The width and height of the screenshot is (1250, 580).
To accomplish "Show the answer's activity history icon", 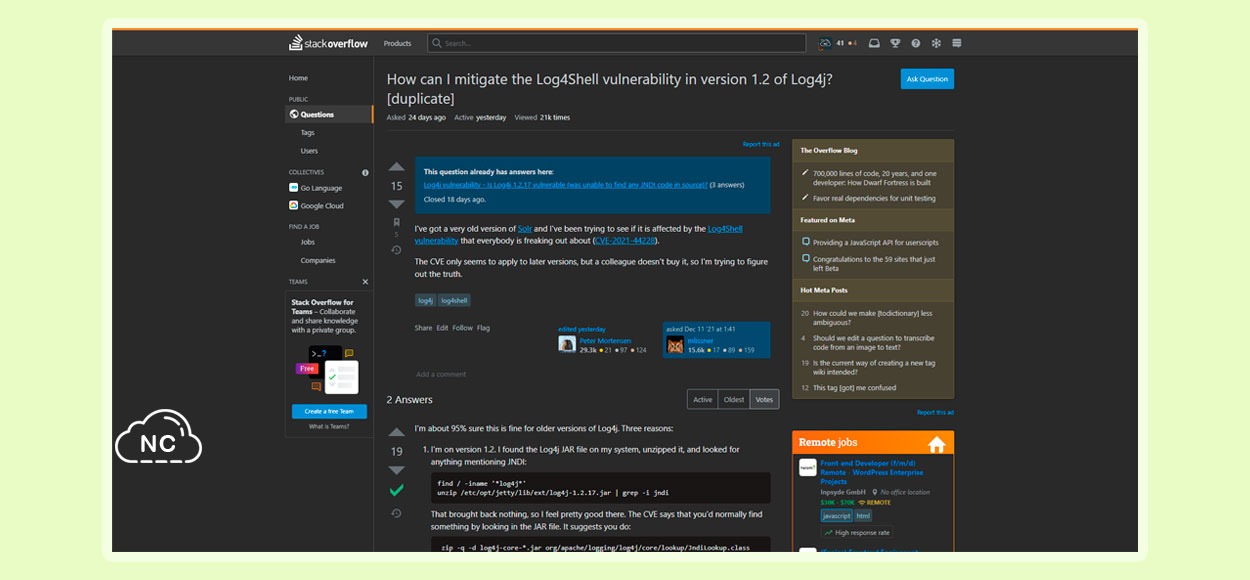I will pos(396,513).
